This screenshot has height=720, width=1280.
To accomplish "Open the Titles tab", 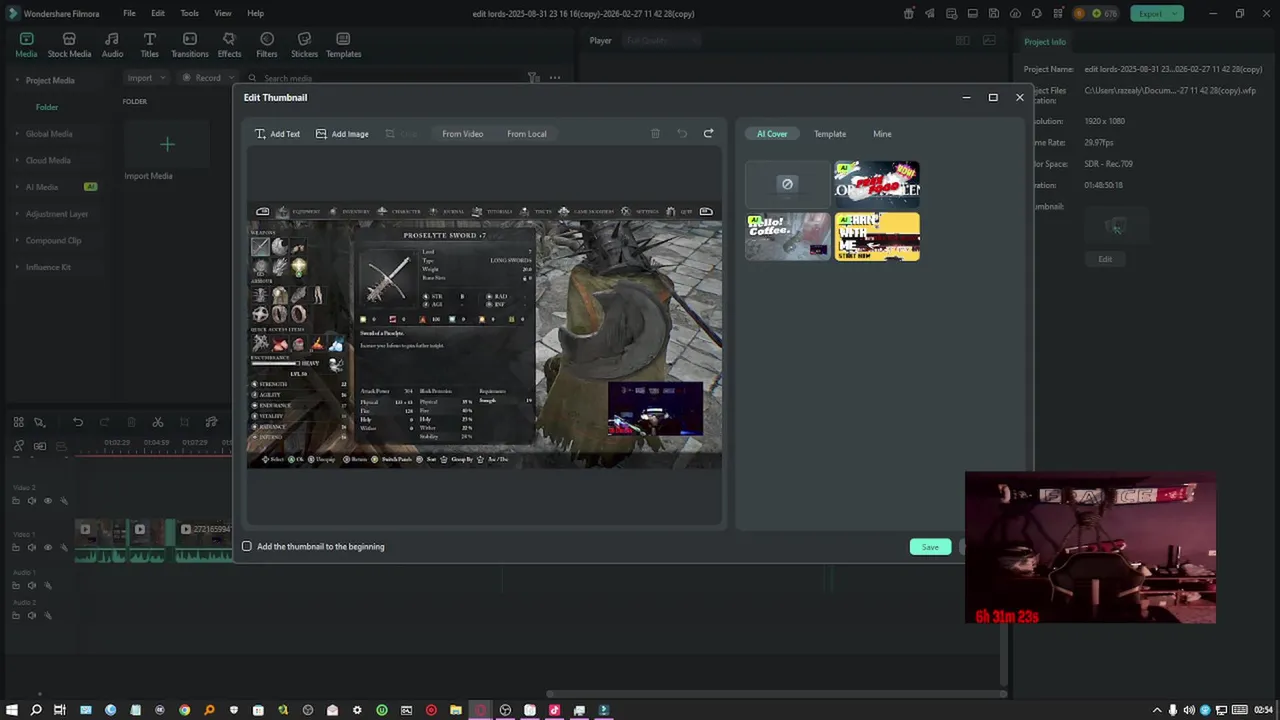I will click(x=149, y=45).
